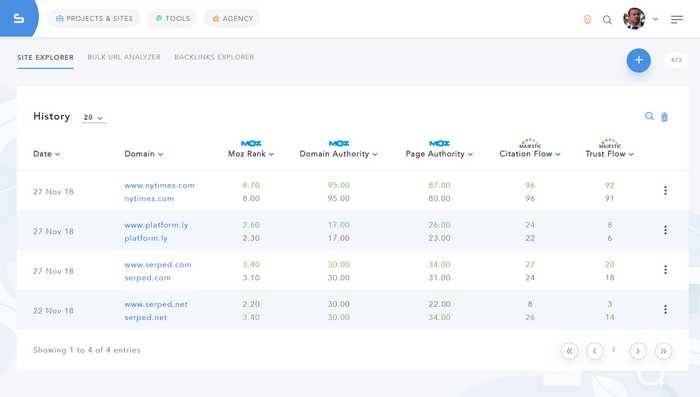Click Moz logo above Domain Authority
Image resolution: width=700 pixels, height=397 pixels.
(x=339, y=143)
